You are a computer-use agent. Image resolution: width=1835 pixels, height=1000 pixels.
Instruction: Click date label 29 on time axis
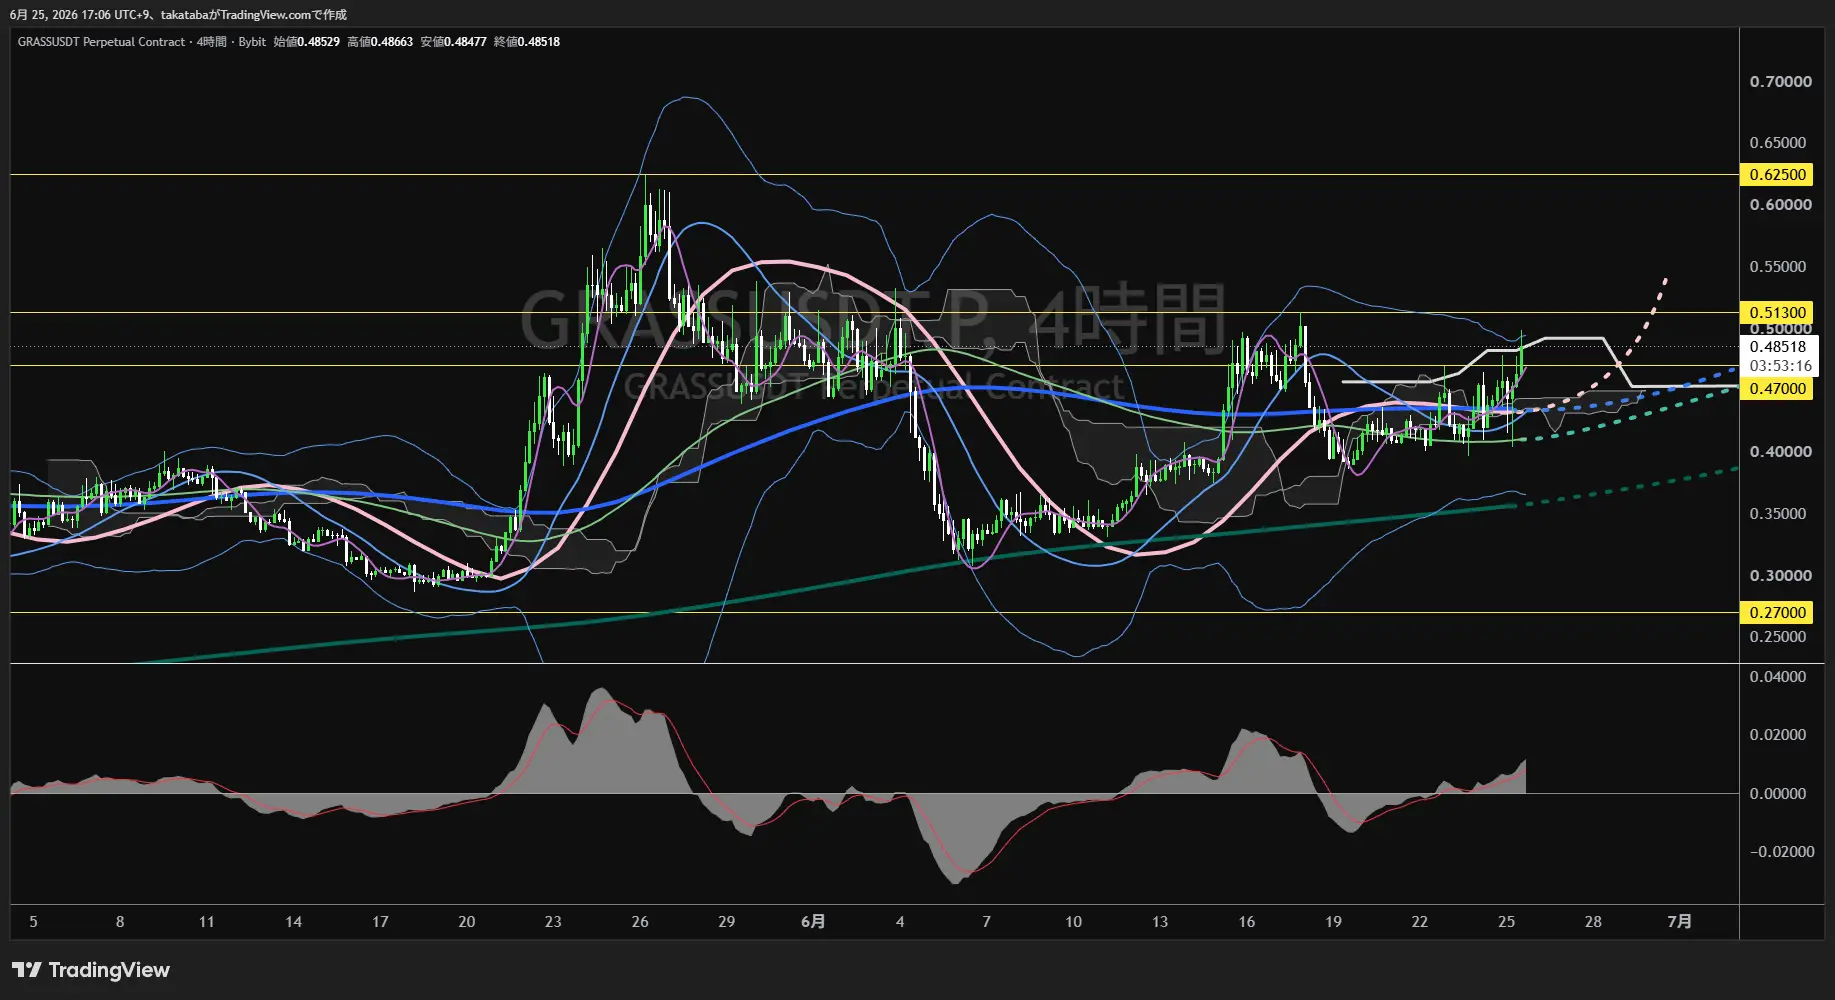coord(727,922)
